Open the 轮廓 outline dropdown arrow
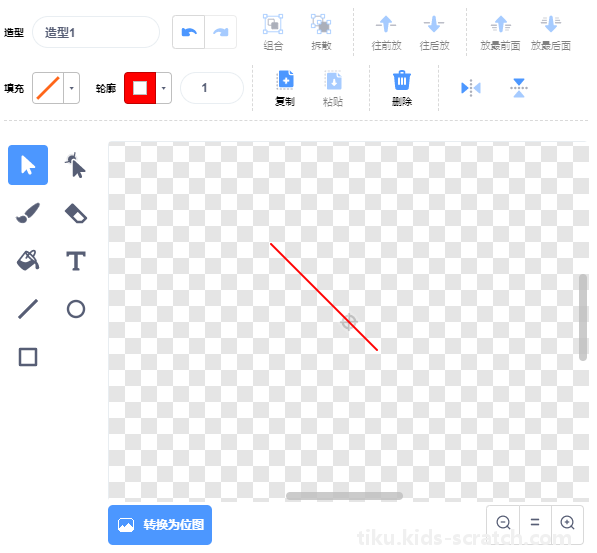Screen dimensions: 597x553 point(164,88)
